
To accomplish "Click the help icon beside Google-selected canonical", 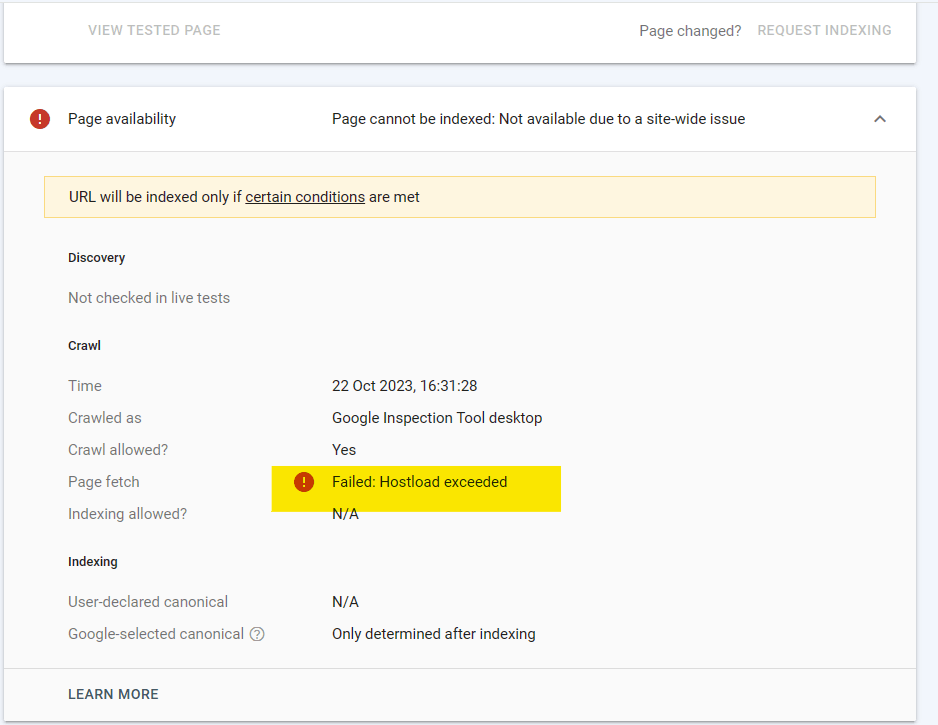I will click(x=257, y=634).
